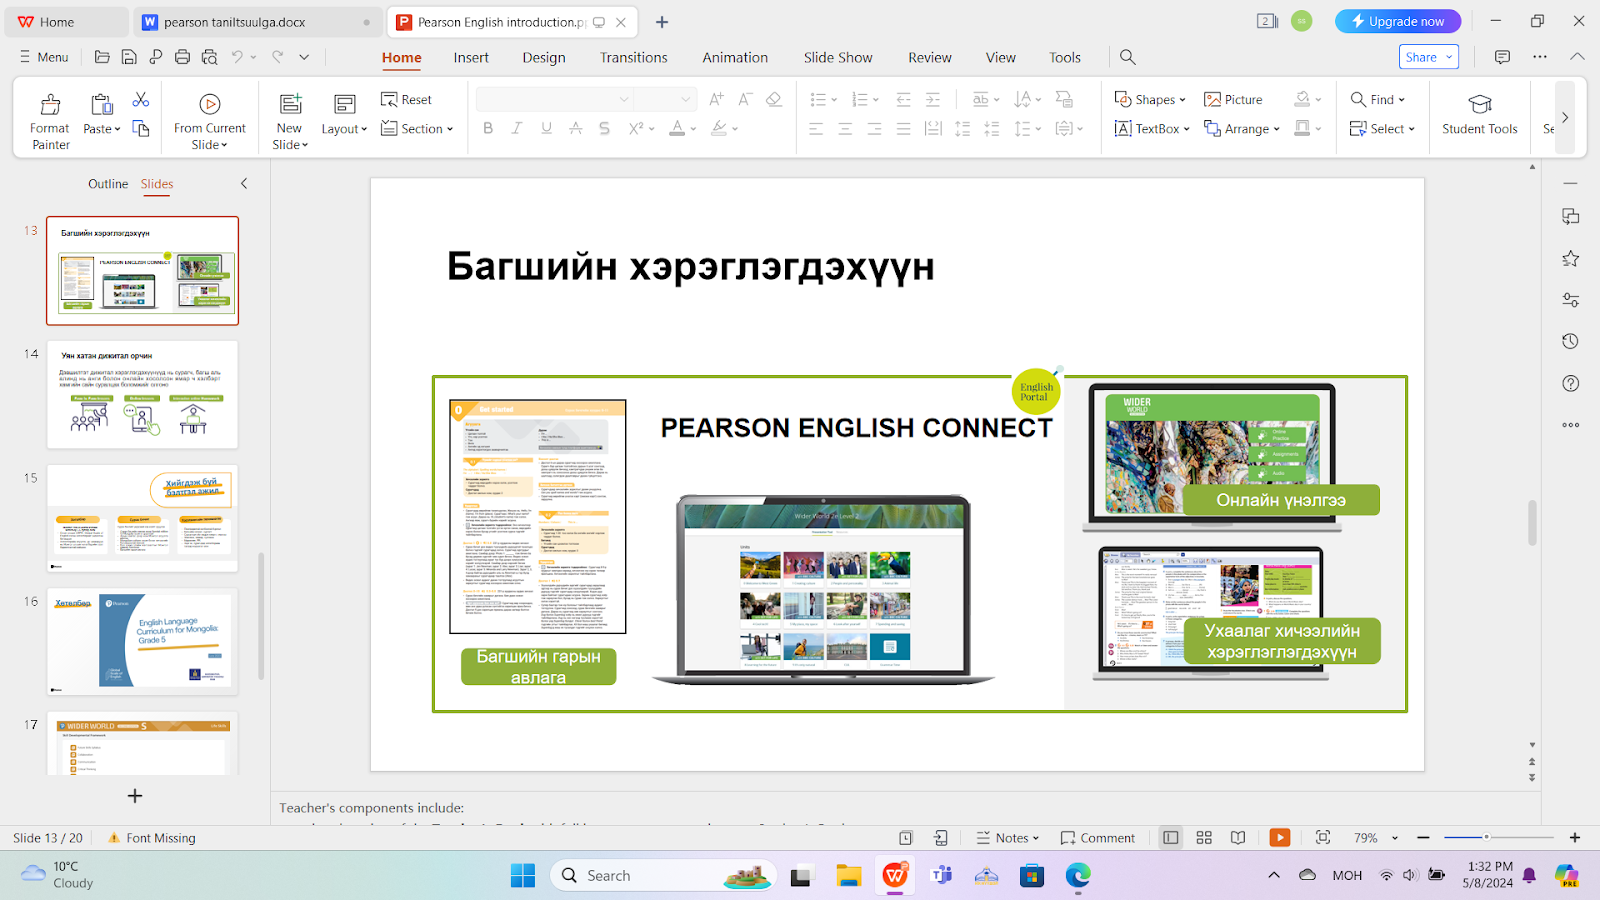
Task: Click the font color A swatch
Action: pyautogui.click(x=677, y=128)
